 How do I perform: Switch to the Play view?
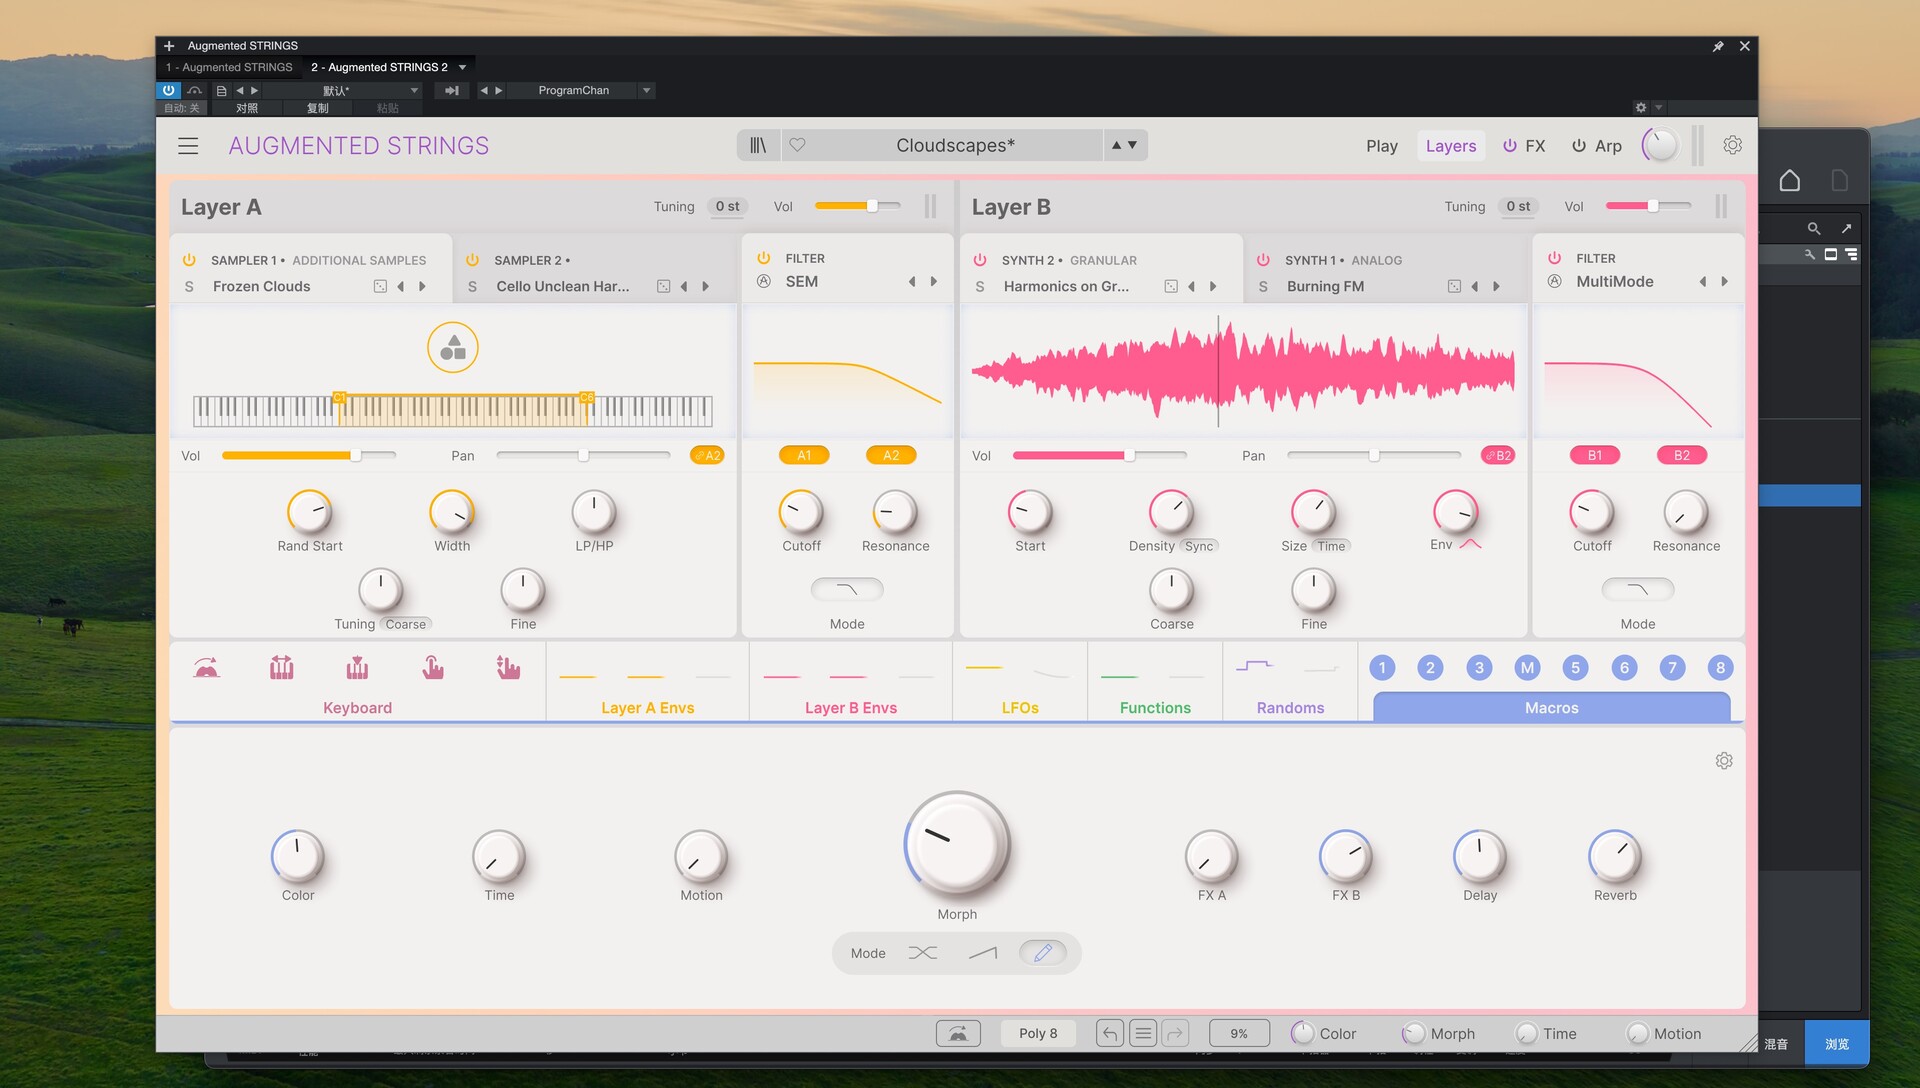tap(1382, 146)
